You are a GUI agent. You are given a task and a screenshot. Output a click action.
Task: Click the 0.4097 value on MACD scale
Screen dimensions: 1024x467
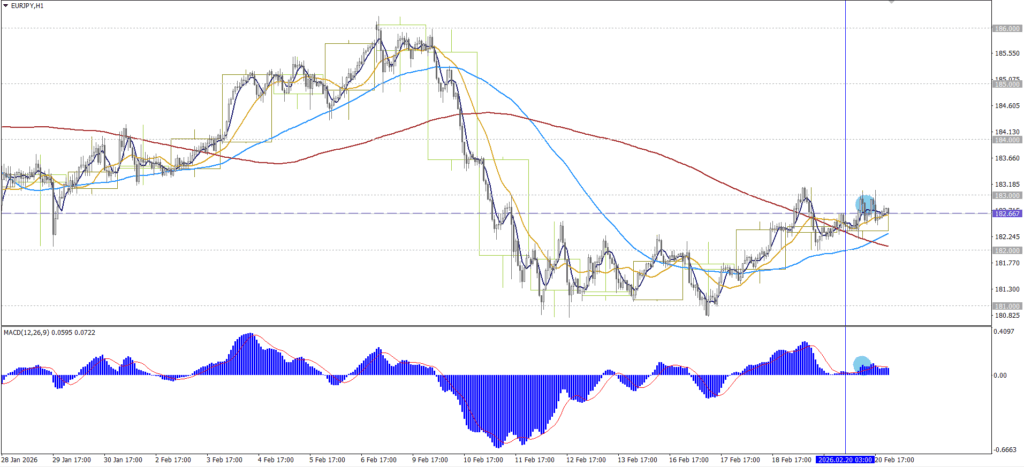1004,331
